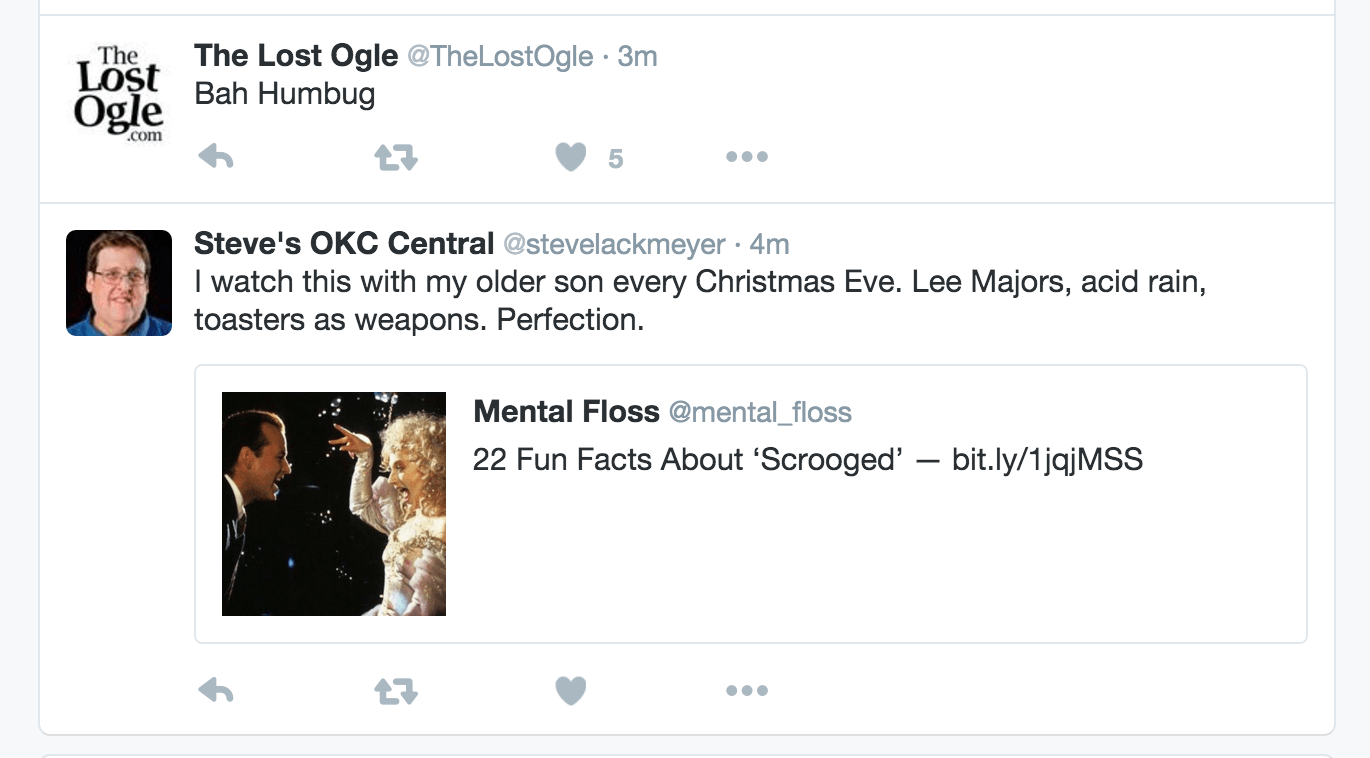Screen dimensions: 1370x758
Task: Retweet the 'Bah Humbug' tweet
Action: (395, 157)
